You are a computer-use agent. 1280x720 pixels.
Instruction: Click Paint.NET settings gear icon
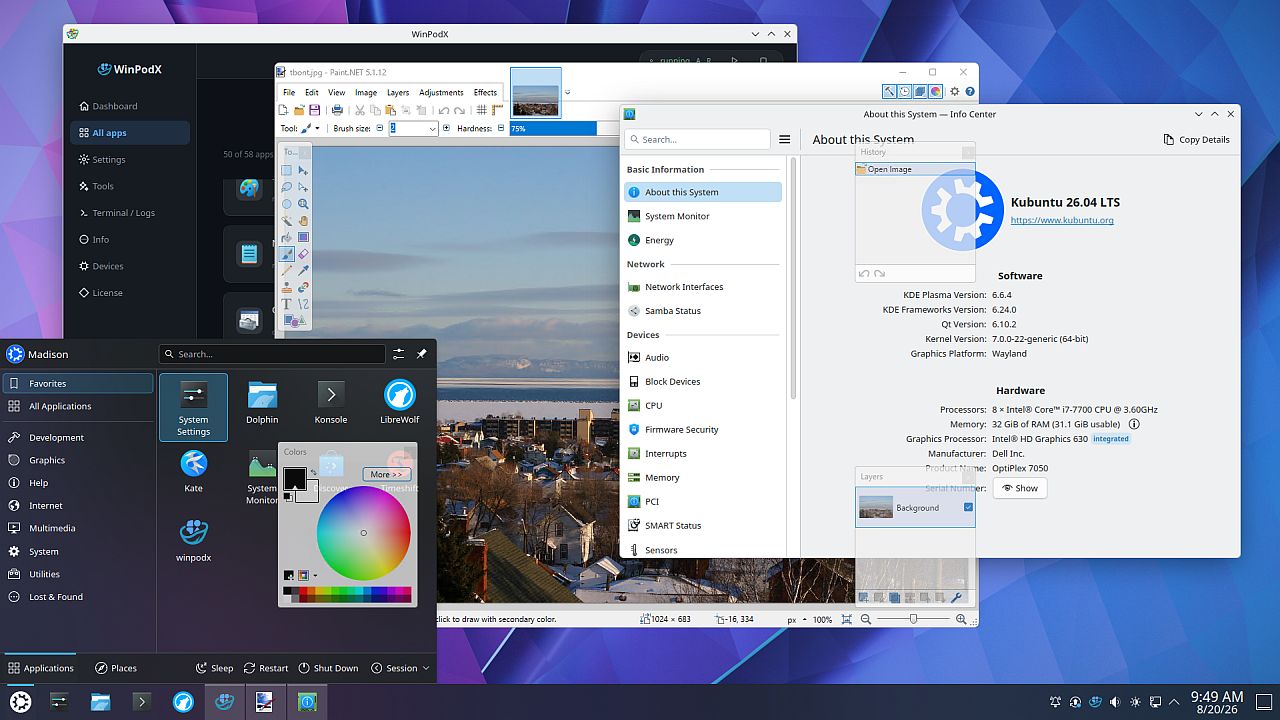955,91
